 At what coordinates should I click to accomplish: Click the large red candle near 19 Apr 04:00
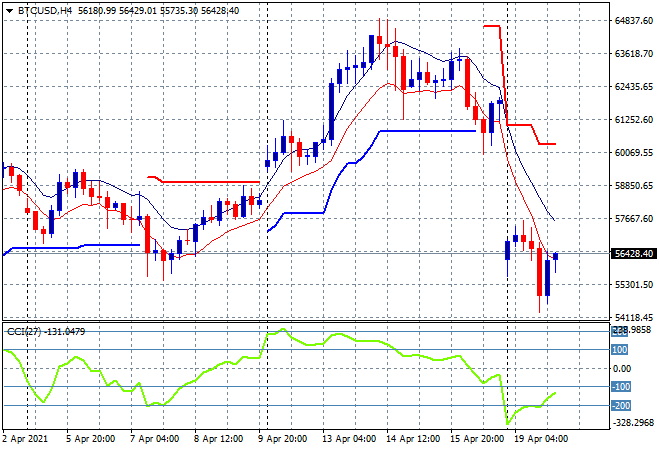coord(540,272)
